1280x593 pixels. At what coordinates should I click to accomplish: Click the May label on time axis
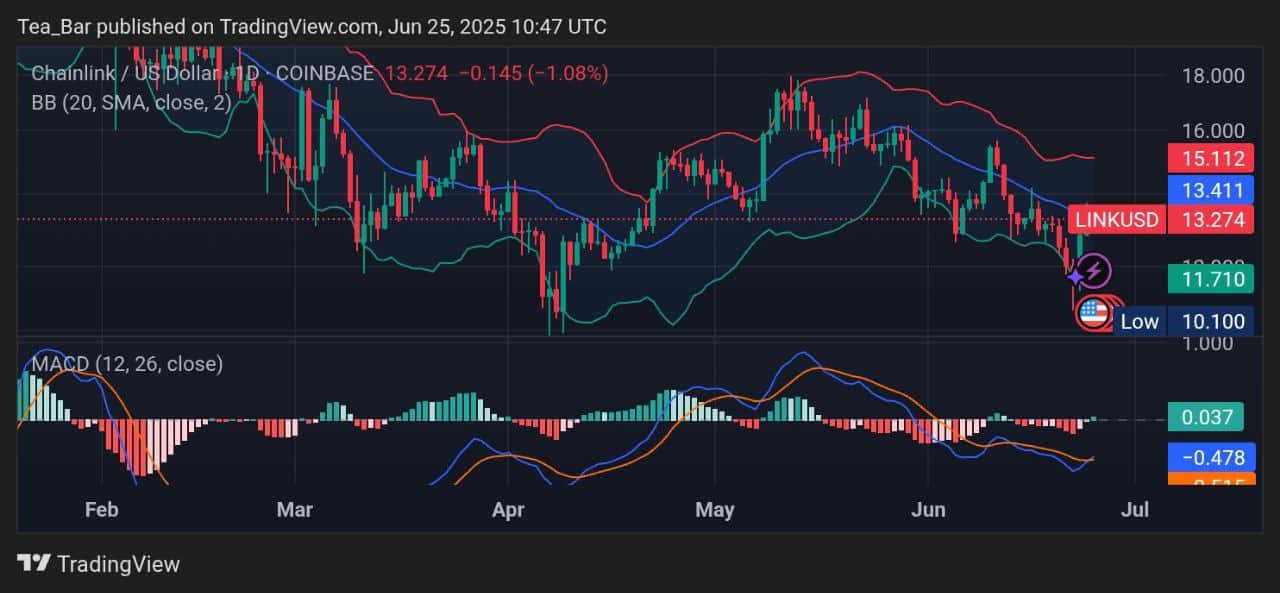715,509
